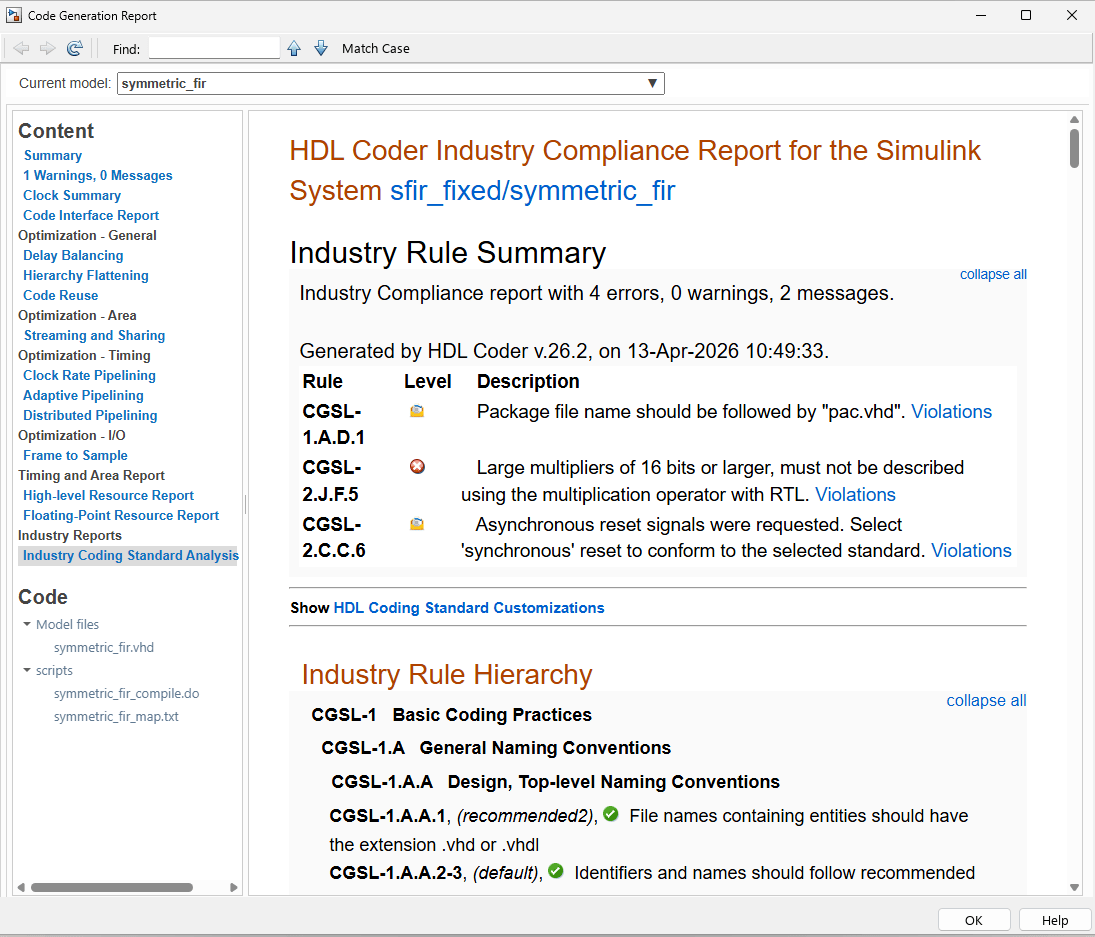Find previous match with up arrow
Viewport: 1095px width, 937px height.
pyautogui.click(x=294, y=48)
